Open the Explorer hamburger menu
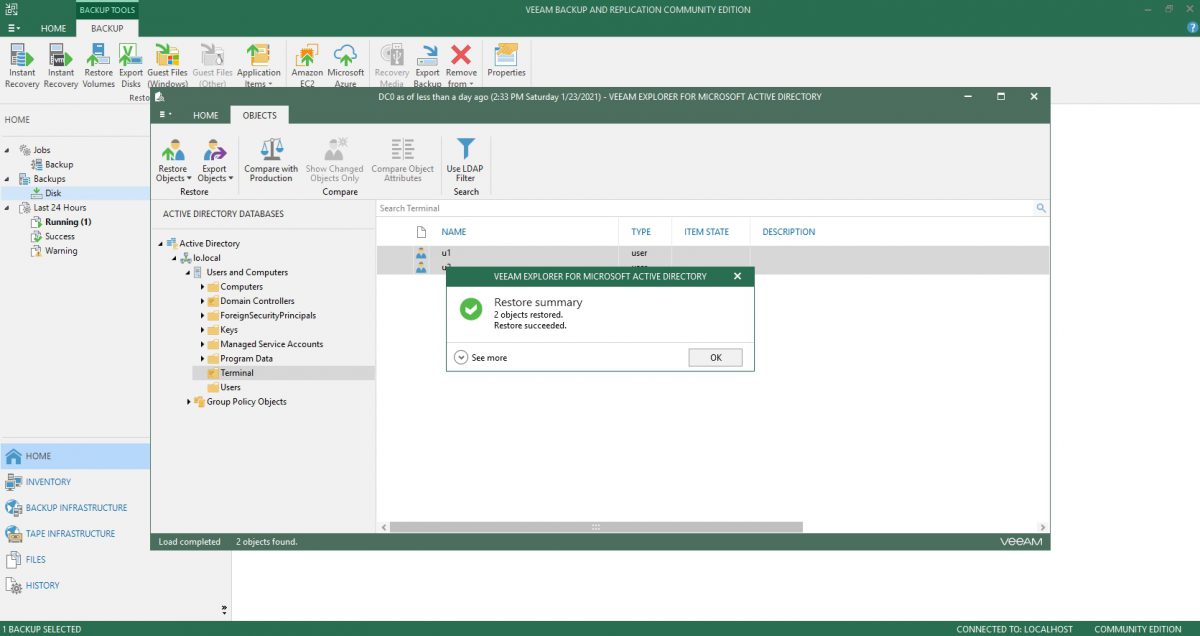Image resolution: width=1200 pixels, height=636 pixels. [164, 115]
